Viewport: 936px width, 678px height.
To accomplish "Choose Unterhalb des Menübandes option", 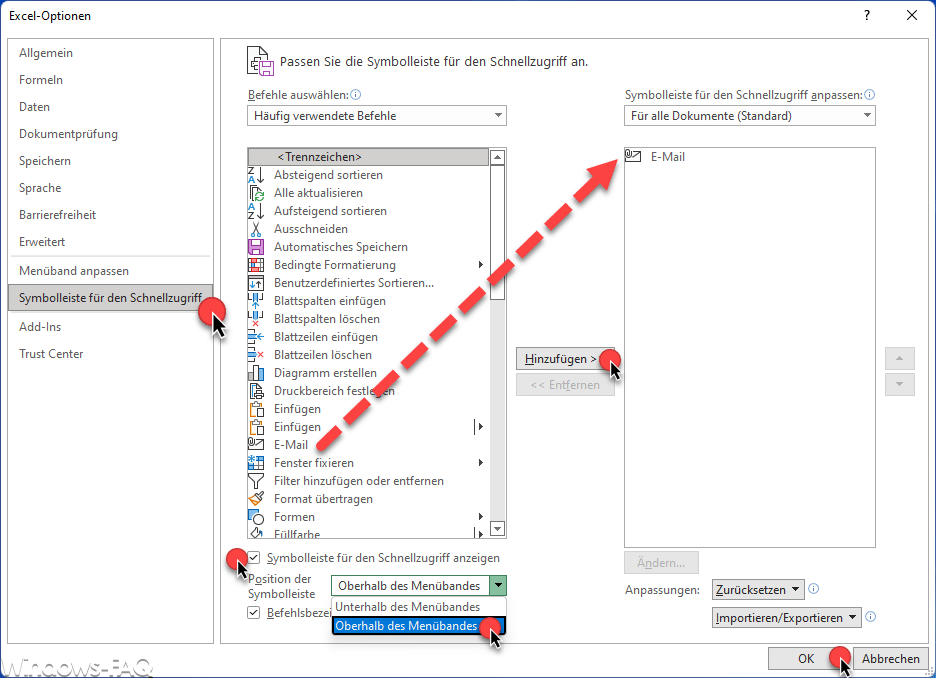I will click(418, 606).
